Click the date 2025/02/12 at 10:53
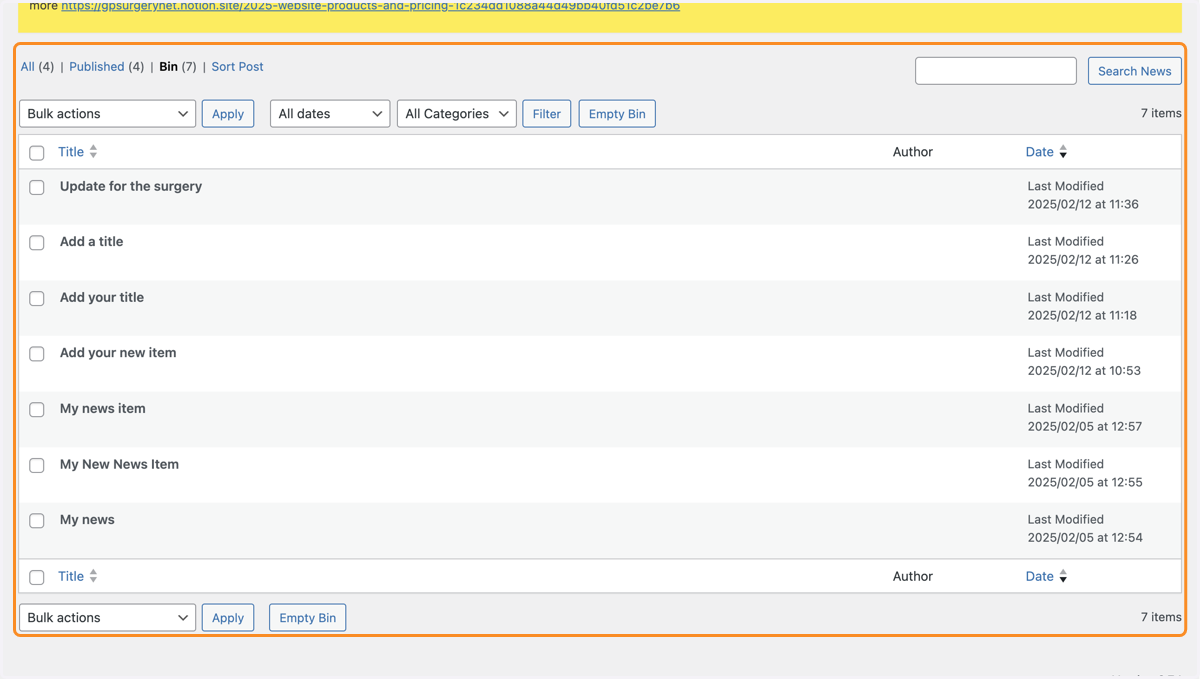Screen dimensions: 1200x679 [x=1084, y=370]
